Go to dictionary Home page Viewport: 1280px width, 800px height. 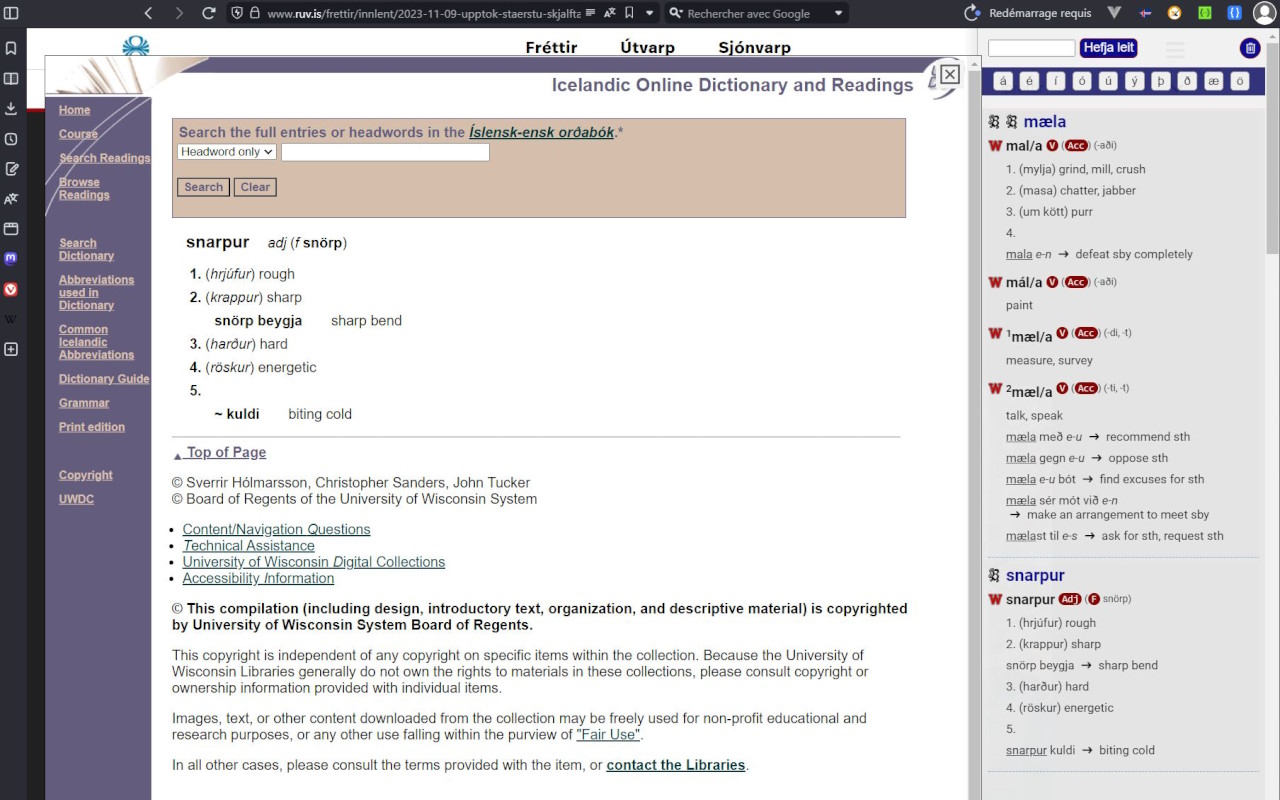(x=74, y=110)
